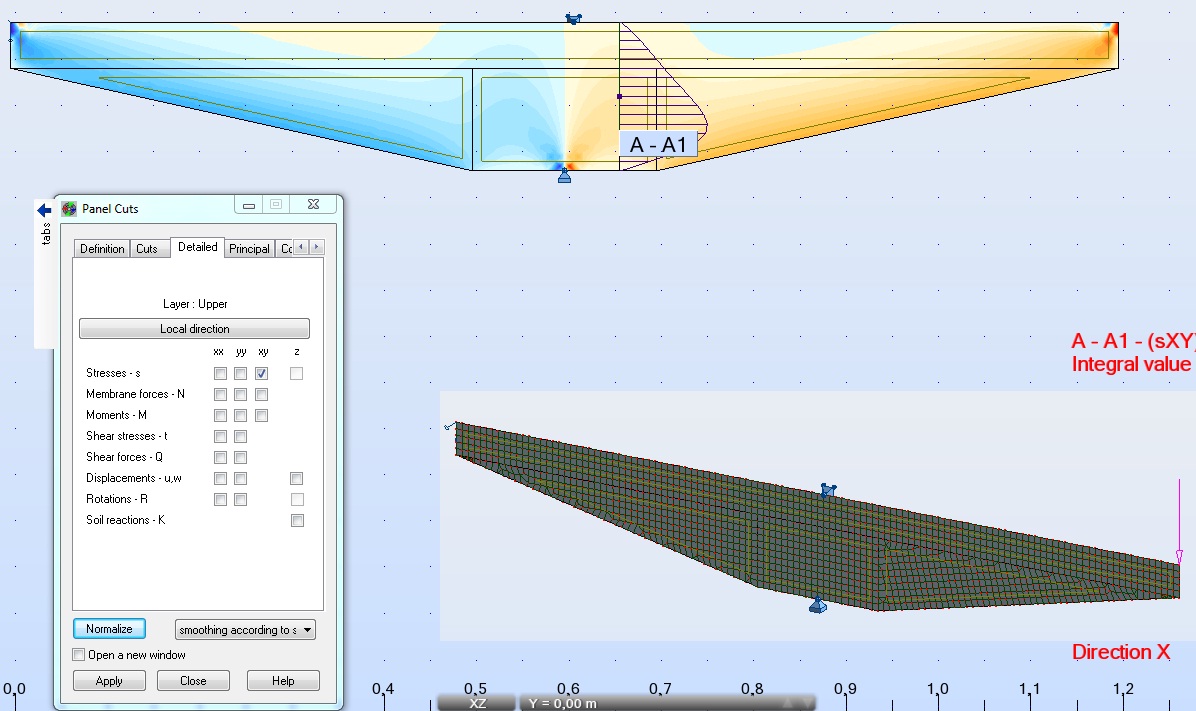Check the xx checkbox for Membrane forces - N

(220, 394)
